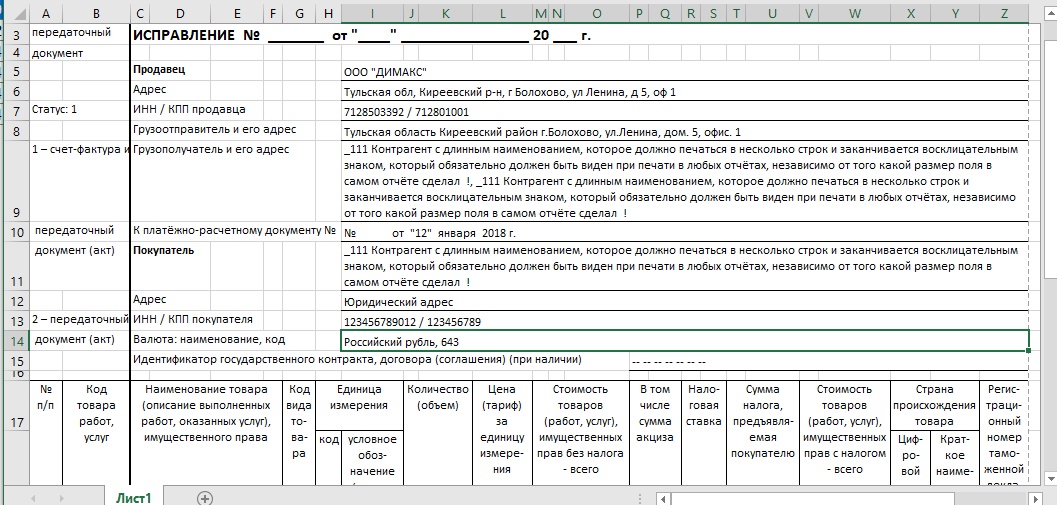
Task: Click the next sheet navigation arrow
Action: (63, 497)
